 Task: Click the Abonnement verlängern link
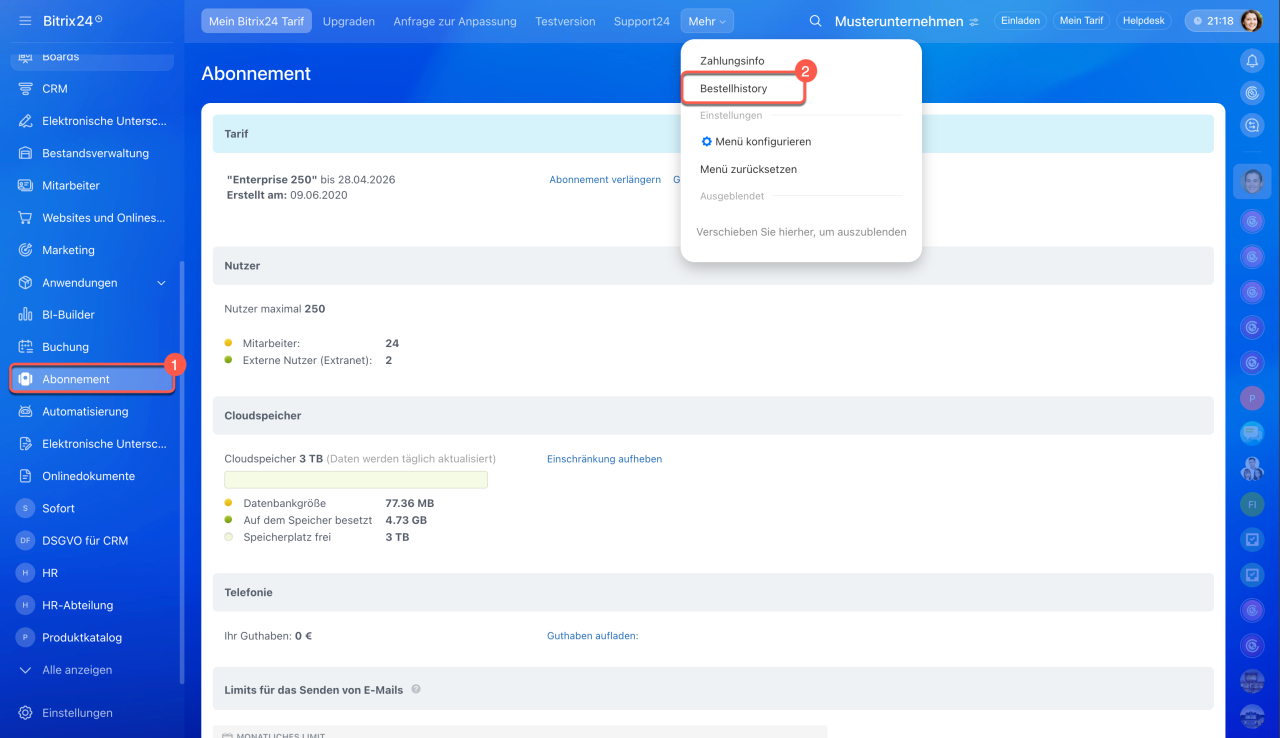605,180
